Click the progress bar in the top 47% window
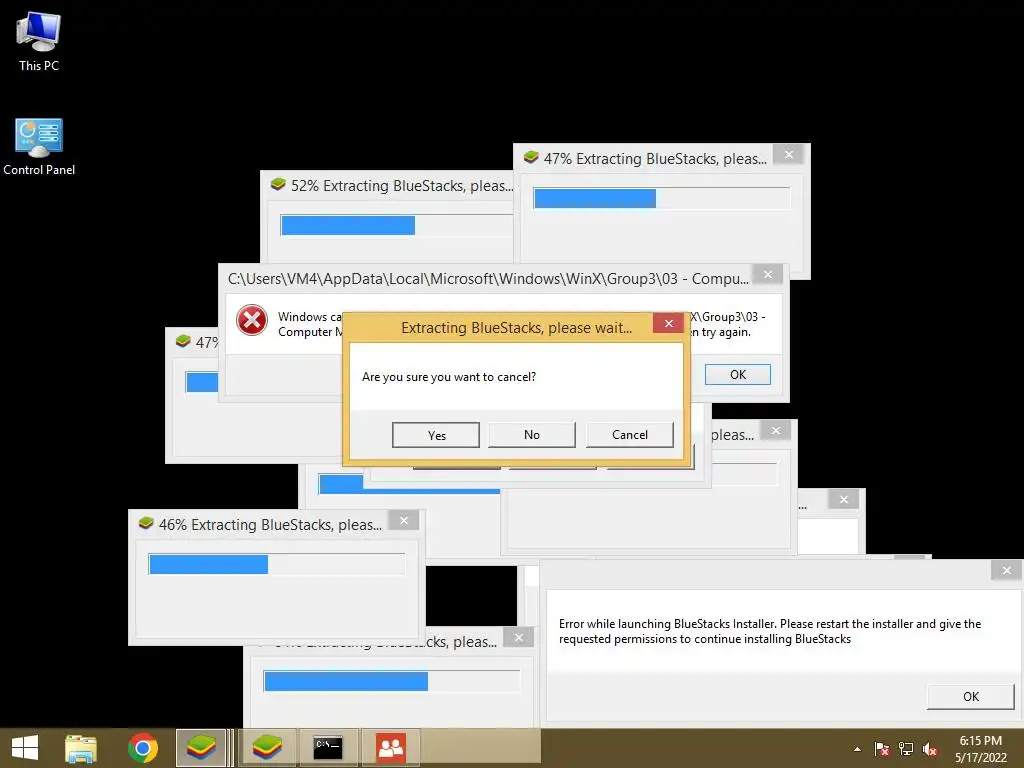The width and height of the screenshot is (1024, 768). [x=662, y=199]
